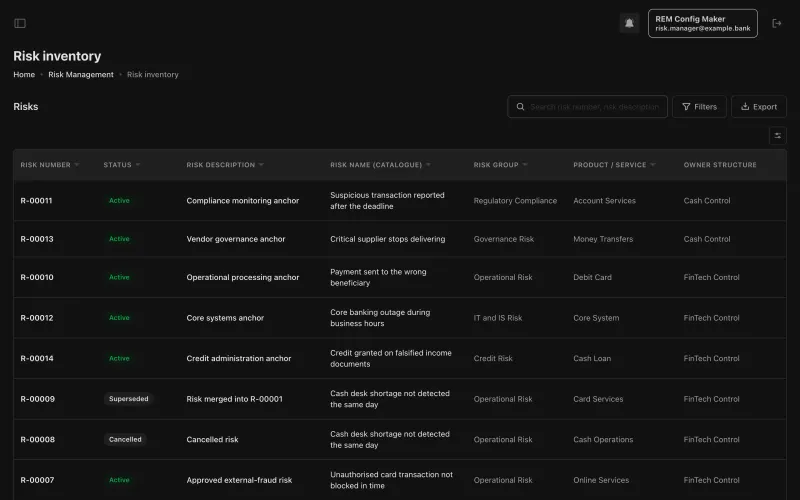Image resolution: width=800 pixels, height=500 pixels.
Task: Click Suspicious transaction reported after deadline
Action: click(387, 201)
